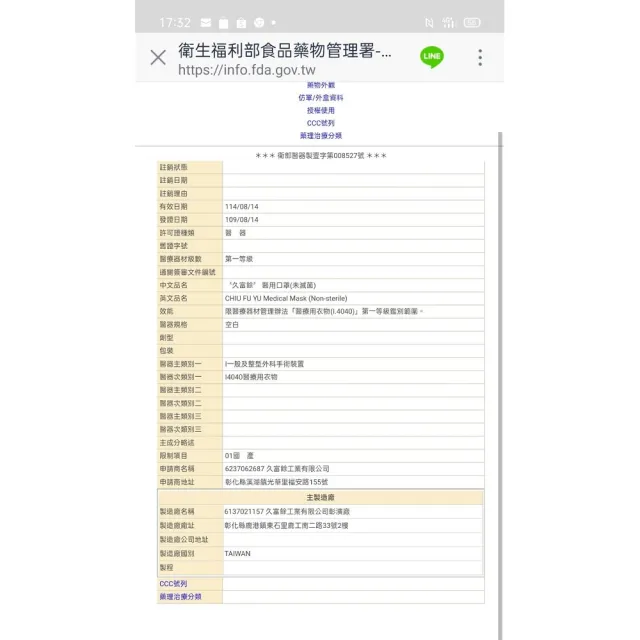640x640 pixels.
Task: Open the three-dot overflow menu
Action: [480, 57]
